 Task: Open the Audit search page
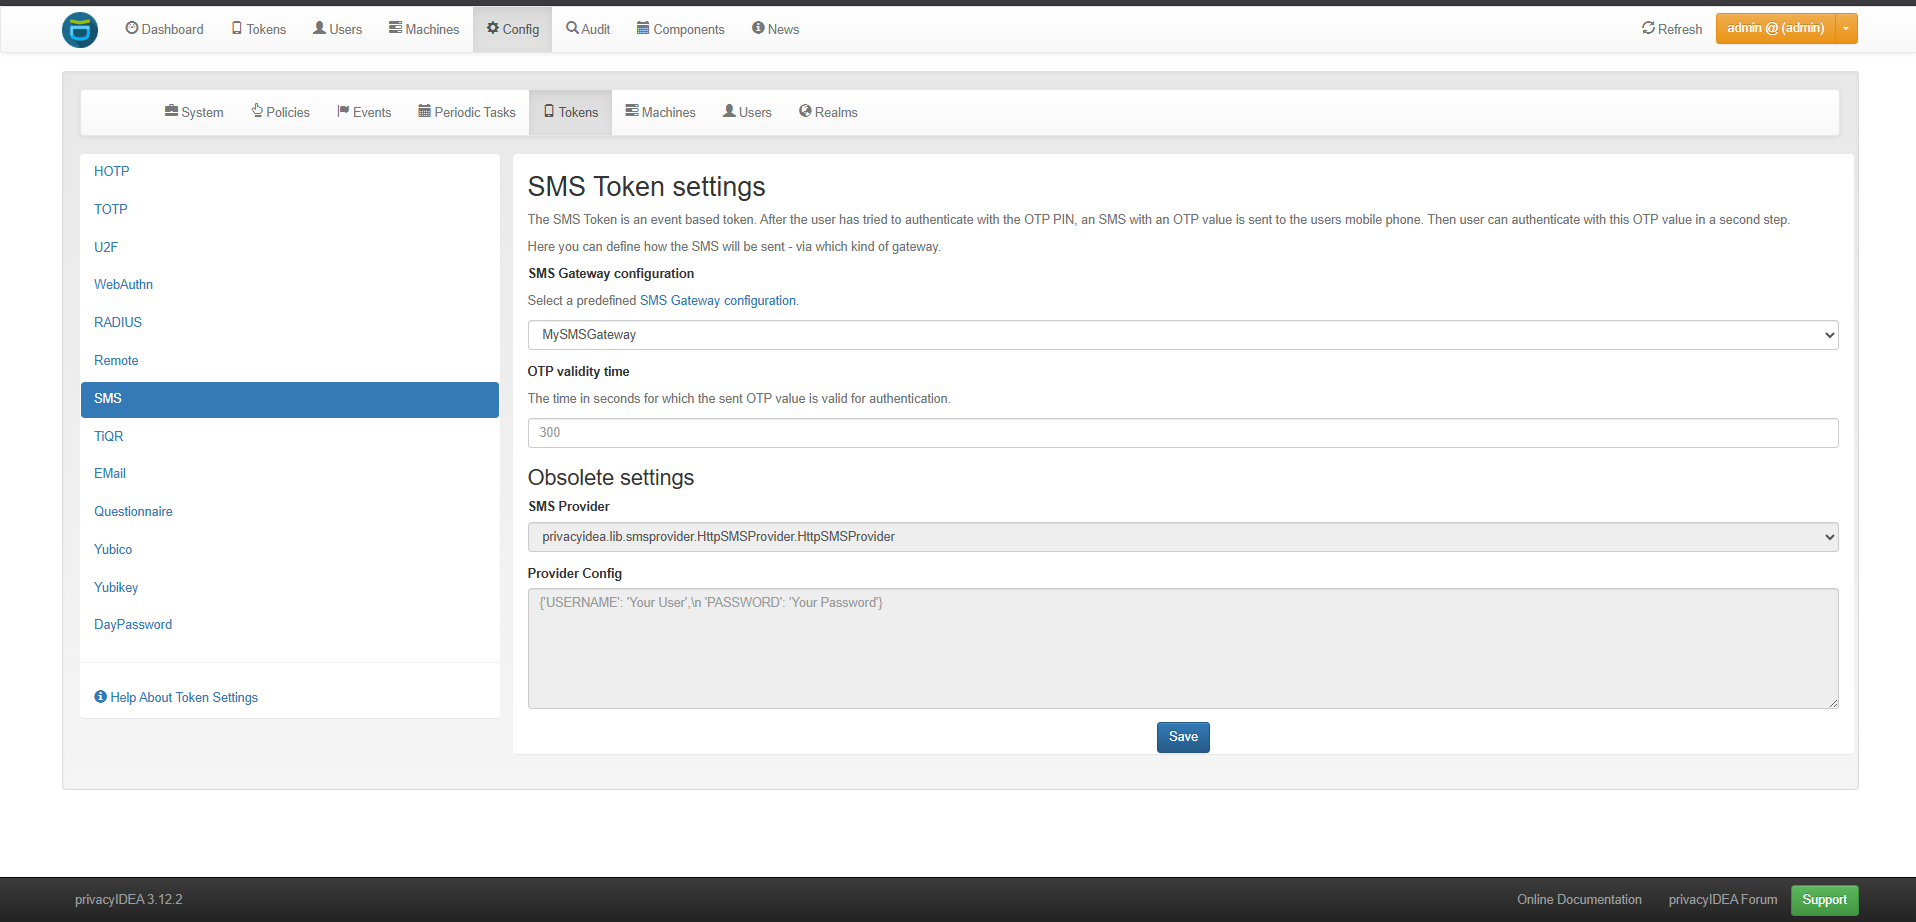(588, 29)
